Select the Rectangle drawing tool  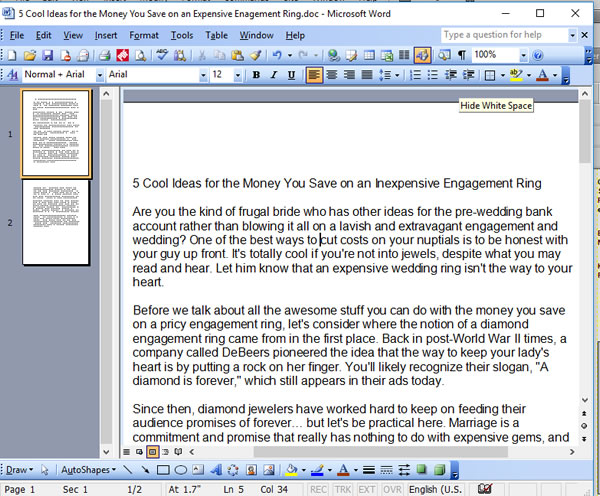(163, 470)
